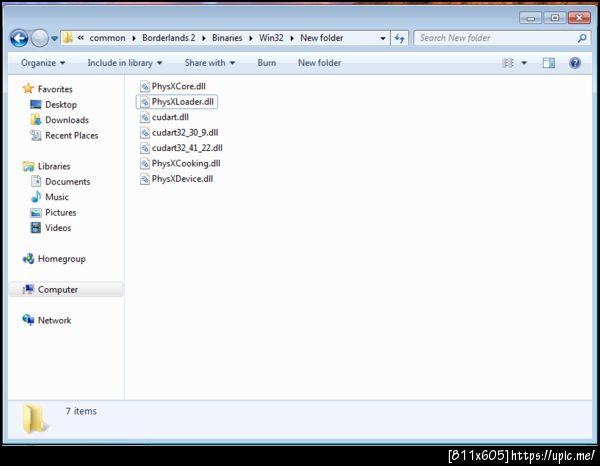Viewport: 600px width, 466px height.
Task: Open the More view options dropdown arrow
Action: coord(524,63)
